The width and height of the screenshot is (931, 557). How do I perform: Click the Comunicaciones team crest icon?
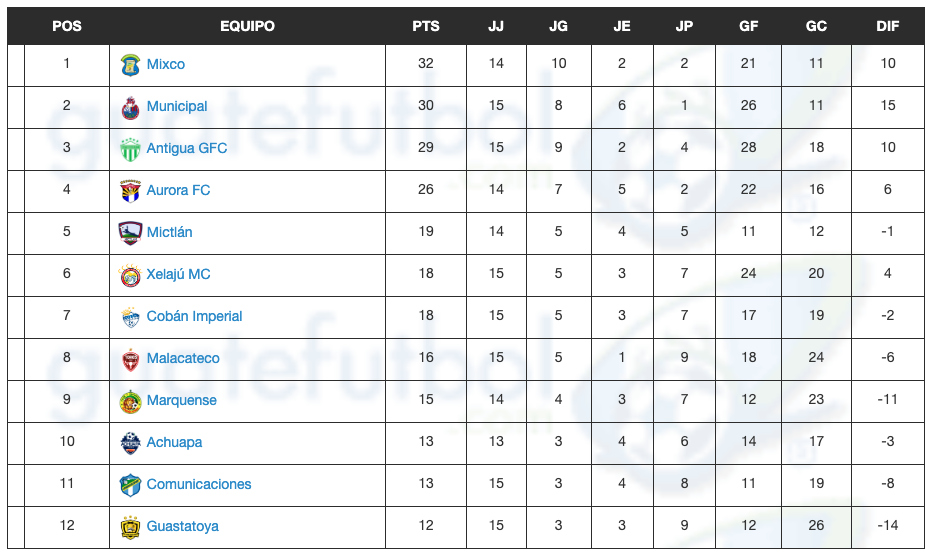[130, 484]
